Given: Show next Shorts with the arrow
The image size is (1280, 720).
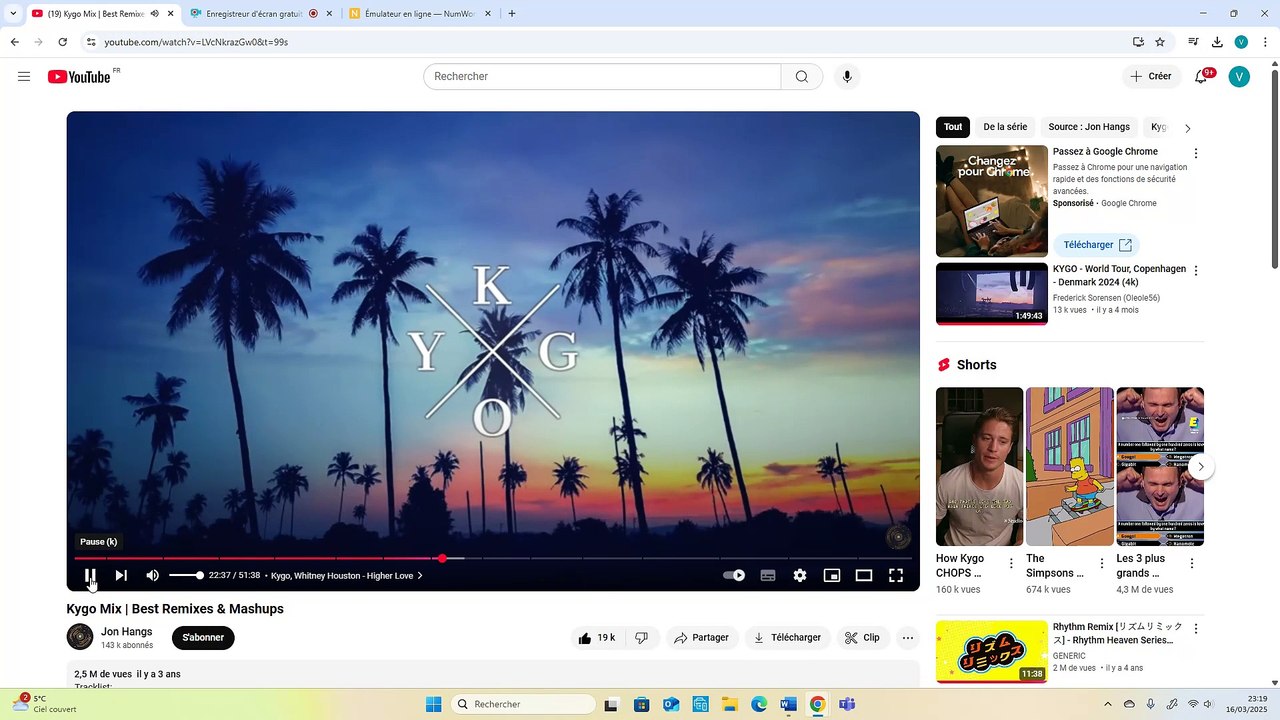Looking at the screenshot, I should 1201,466.
